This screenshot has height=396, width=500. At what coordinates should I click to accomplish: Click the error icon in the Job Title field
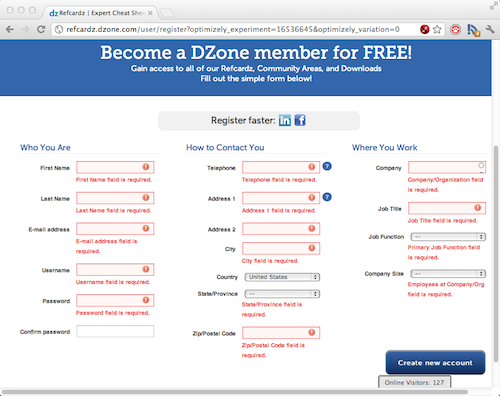478,208
